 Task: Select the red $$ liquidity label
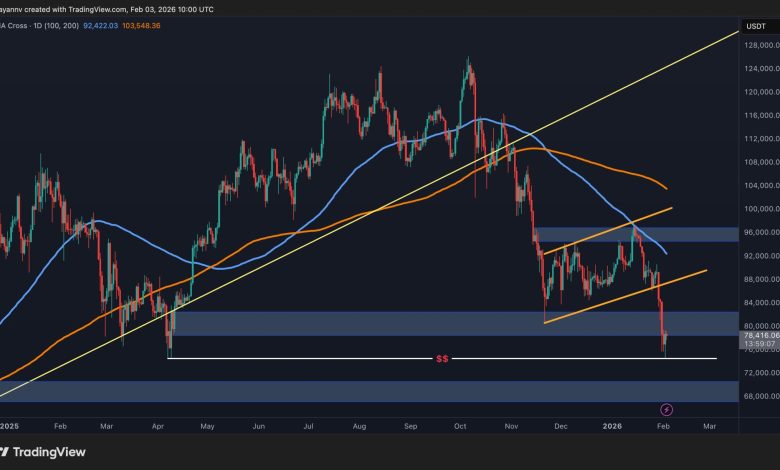(439, 358)
